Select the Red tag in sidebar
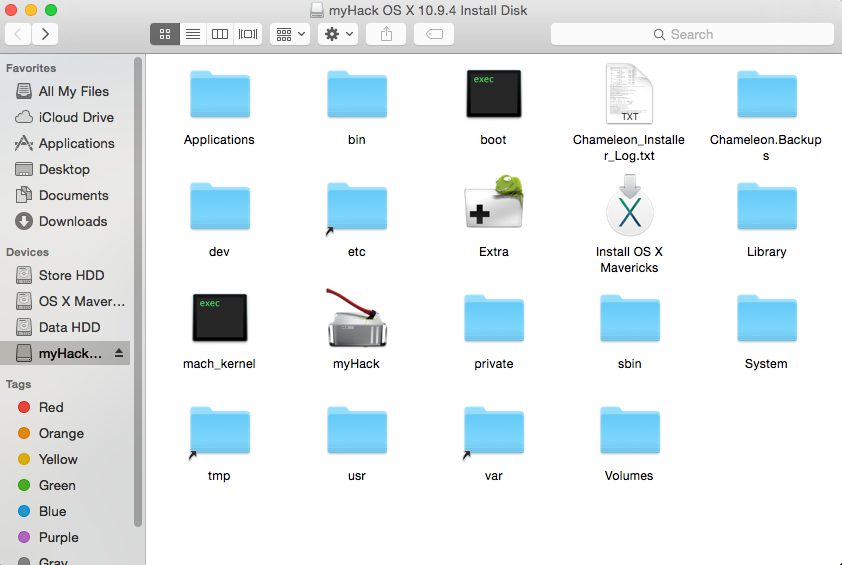 point(51,407)
